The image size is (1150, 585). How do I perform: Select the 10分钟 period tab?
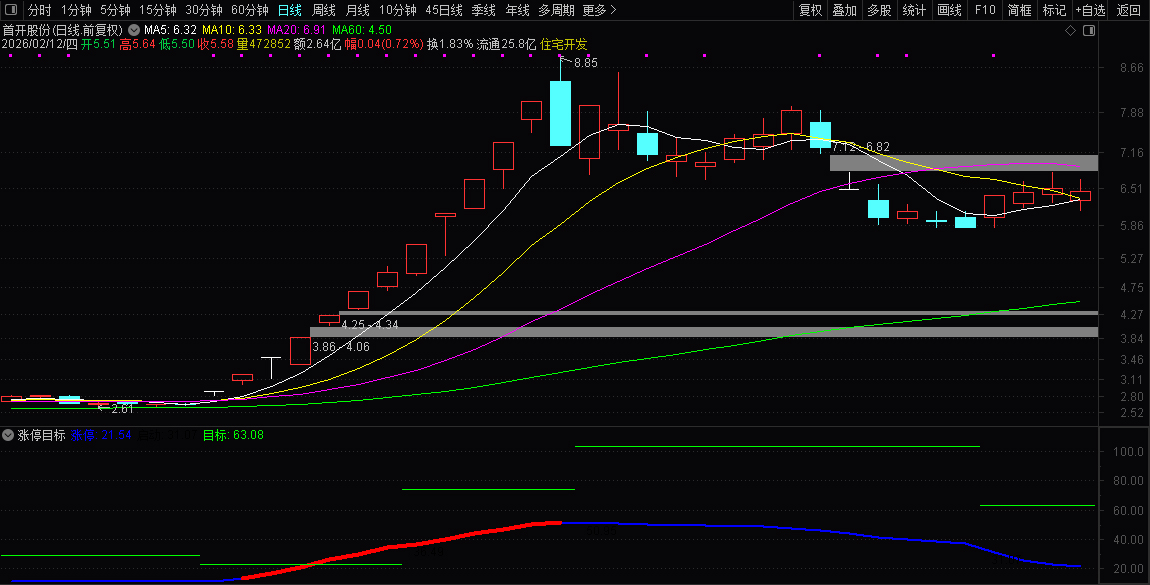[x=398, y=10]
